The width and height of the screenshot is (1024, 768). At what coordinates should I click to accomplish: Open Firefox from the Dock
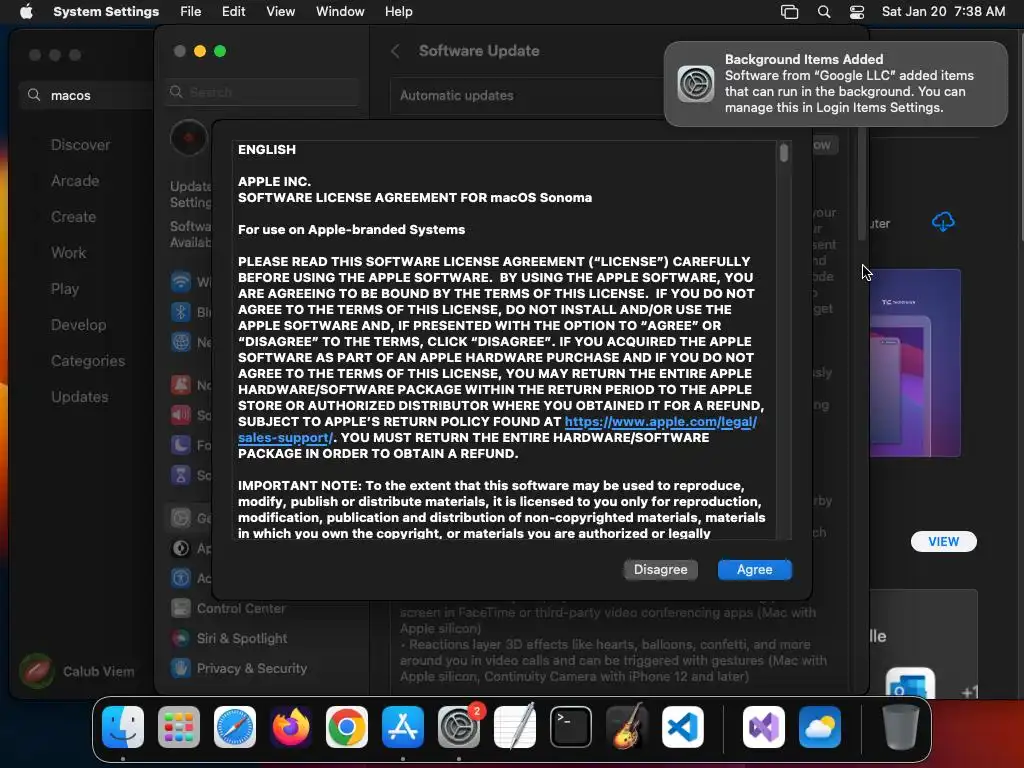[291, 727]
